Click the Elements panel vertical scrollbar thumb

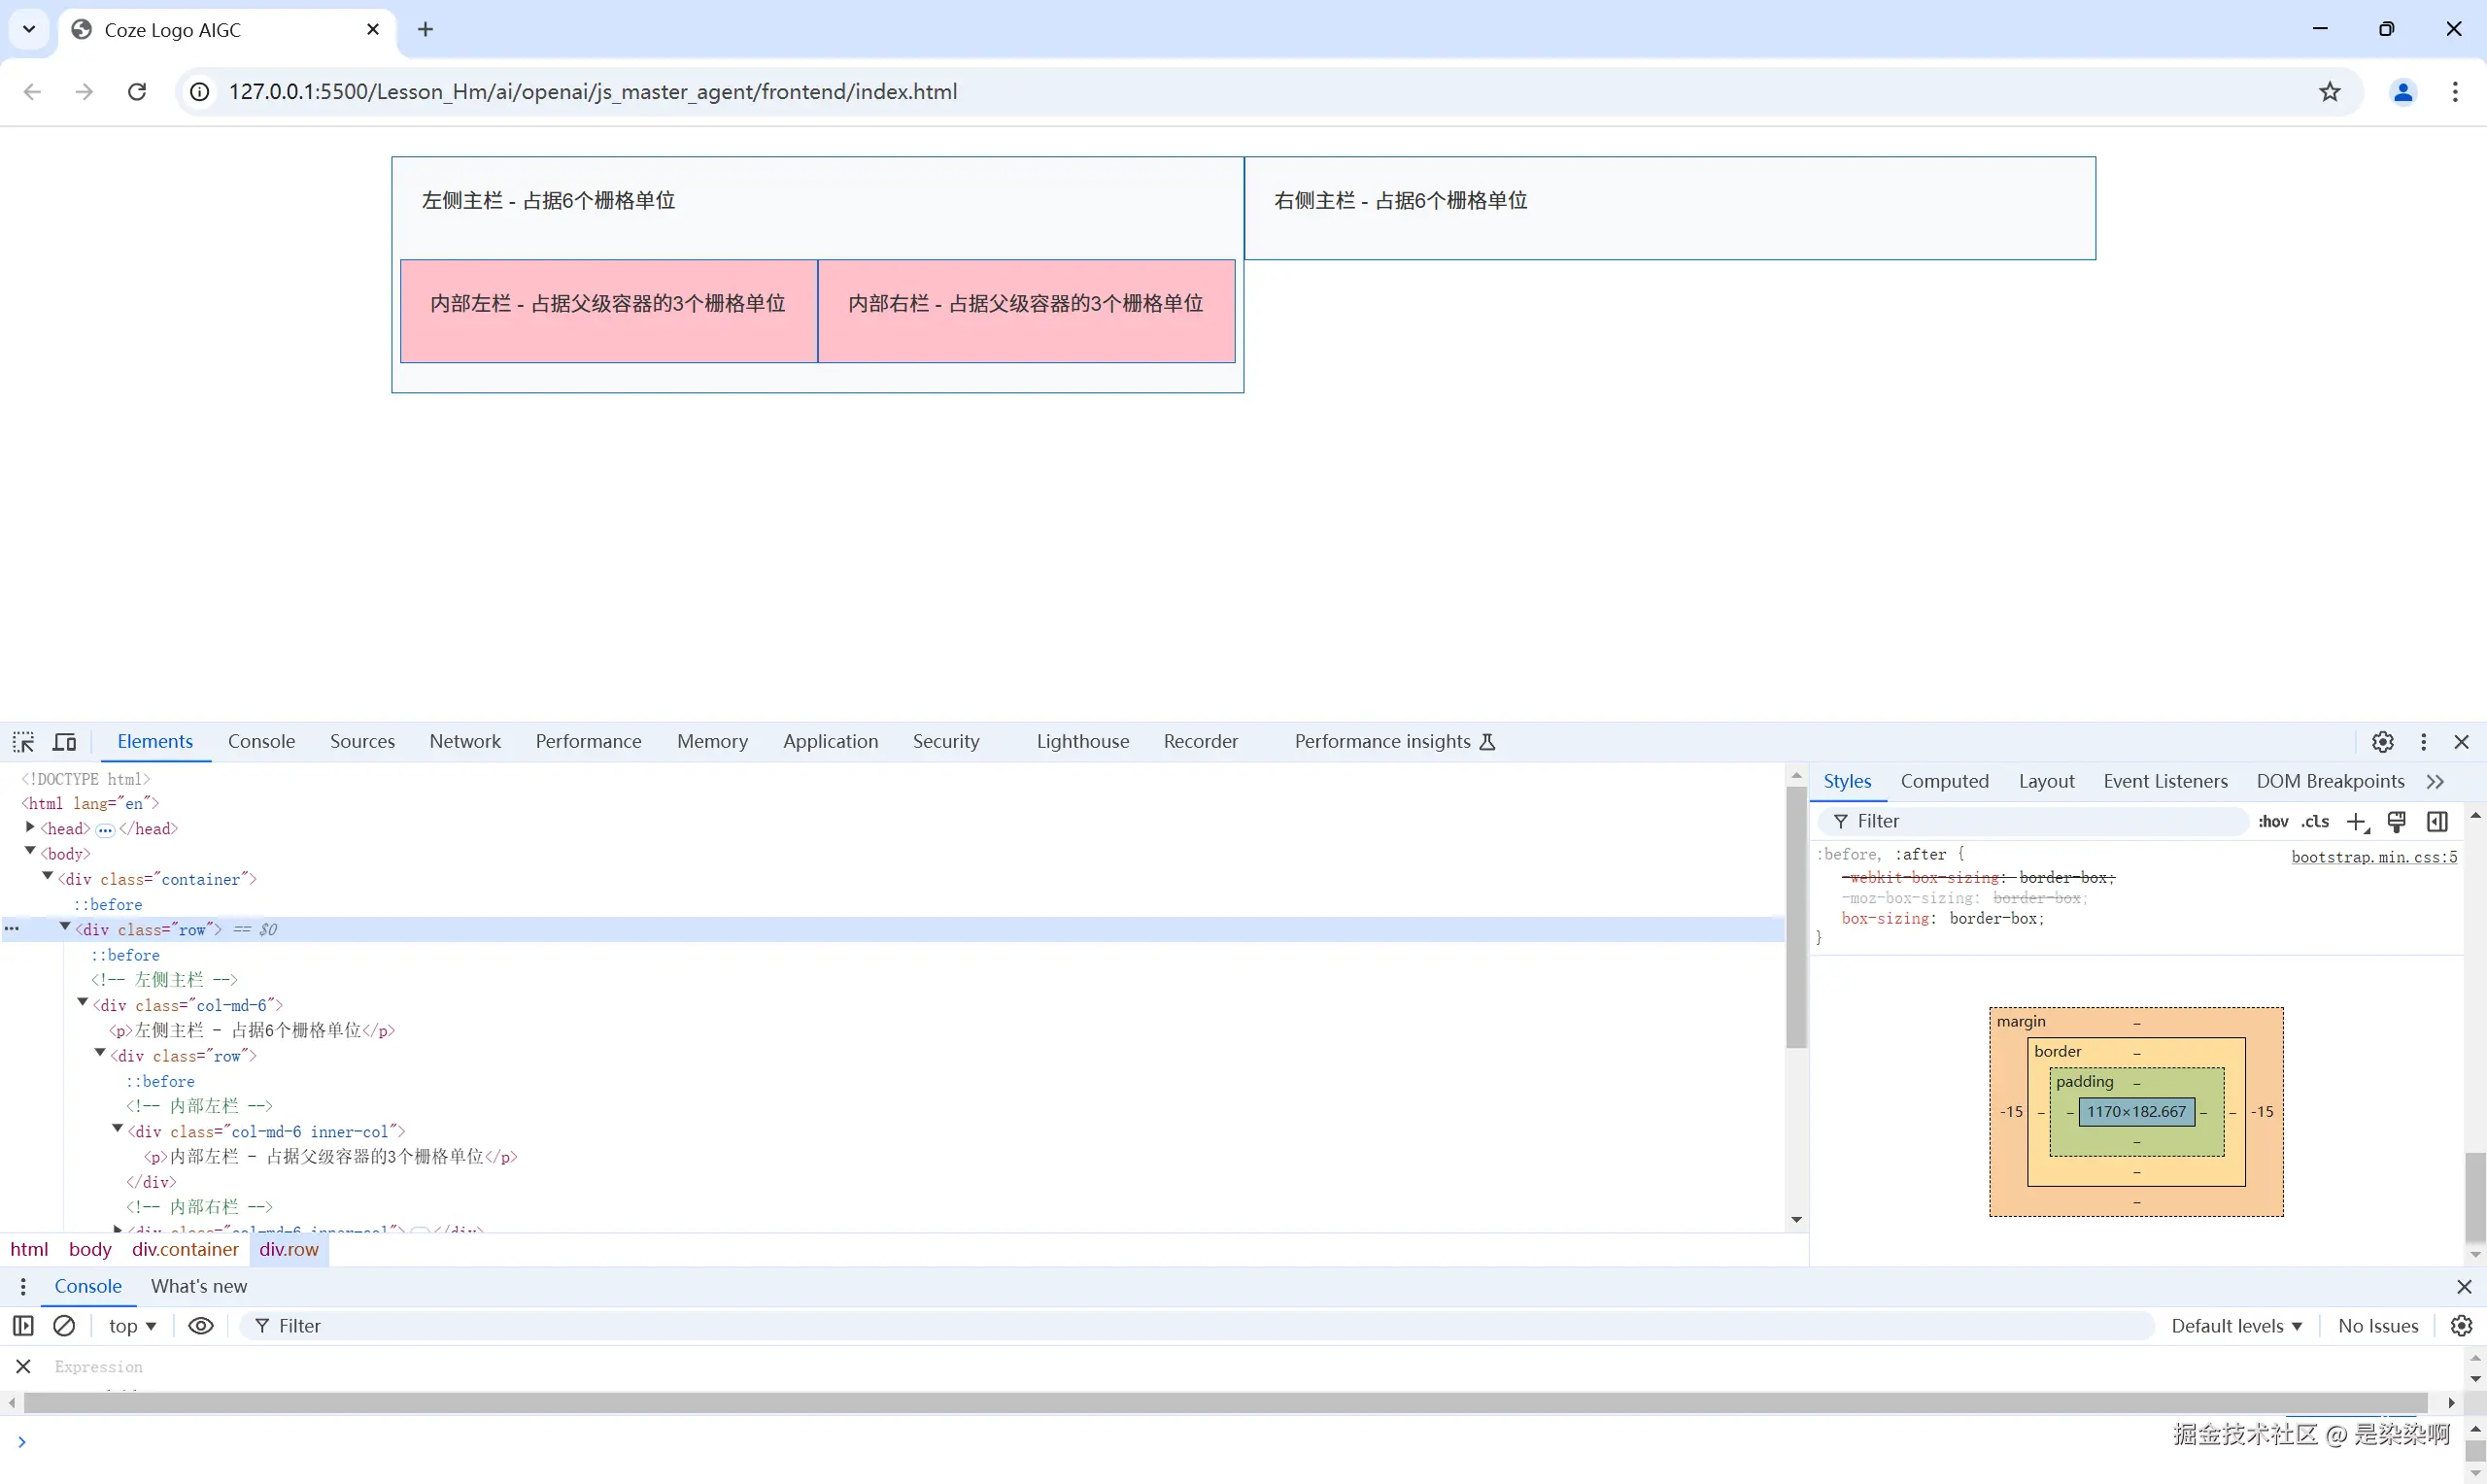tap(1796, 918)
